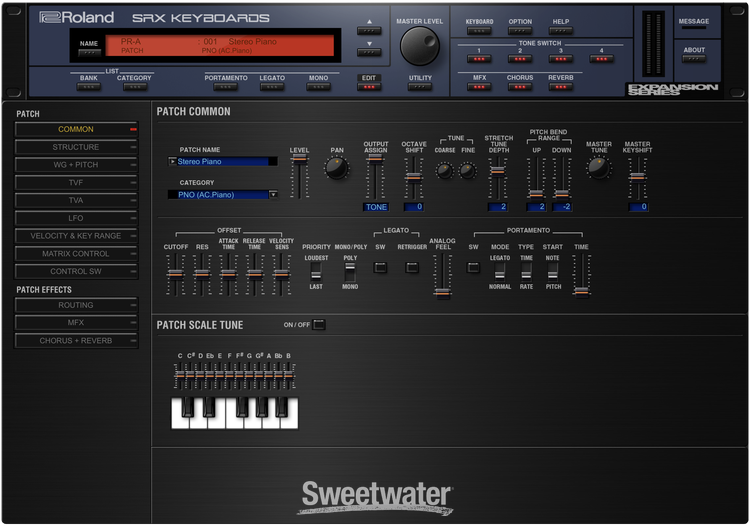The width and height of the screenshot is (750, 526).
Task: Open the VELOCITY & KEY RANGE tab
Action: (77, 236)
